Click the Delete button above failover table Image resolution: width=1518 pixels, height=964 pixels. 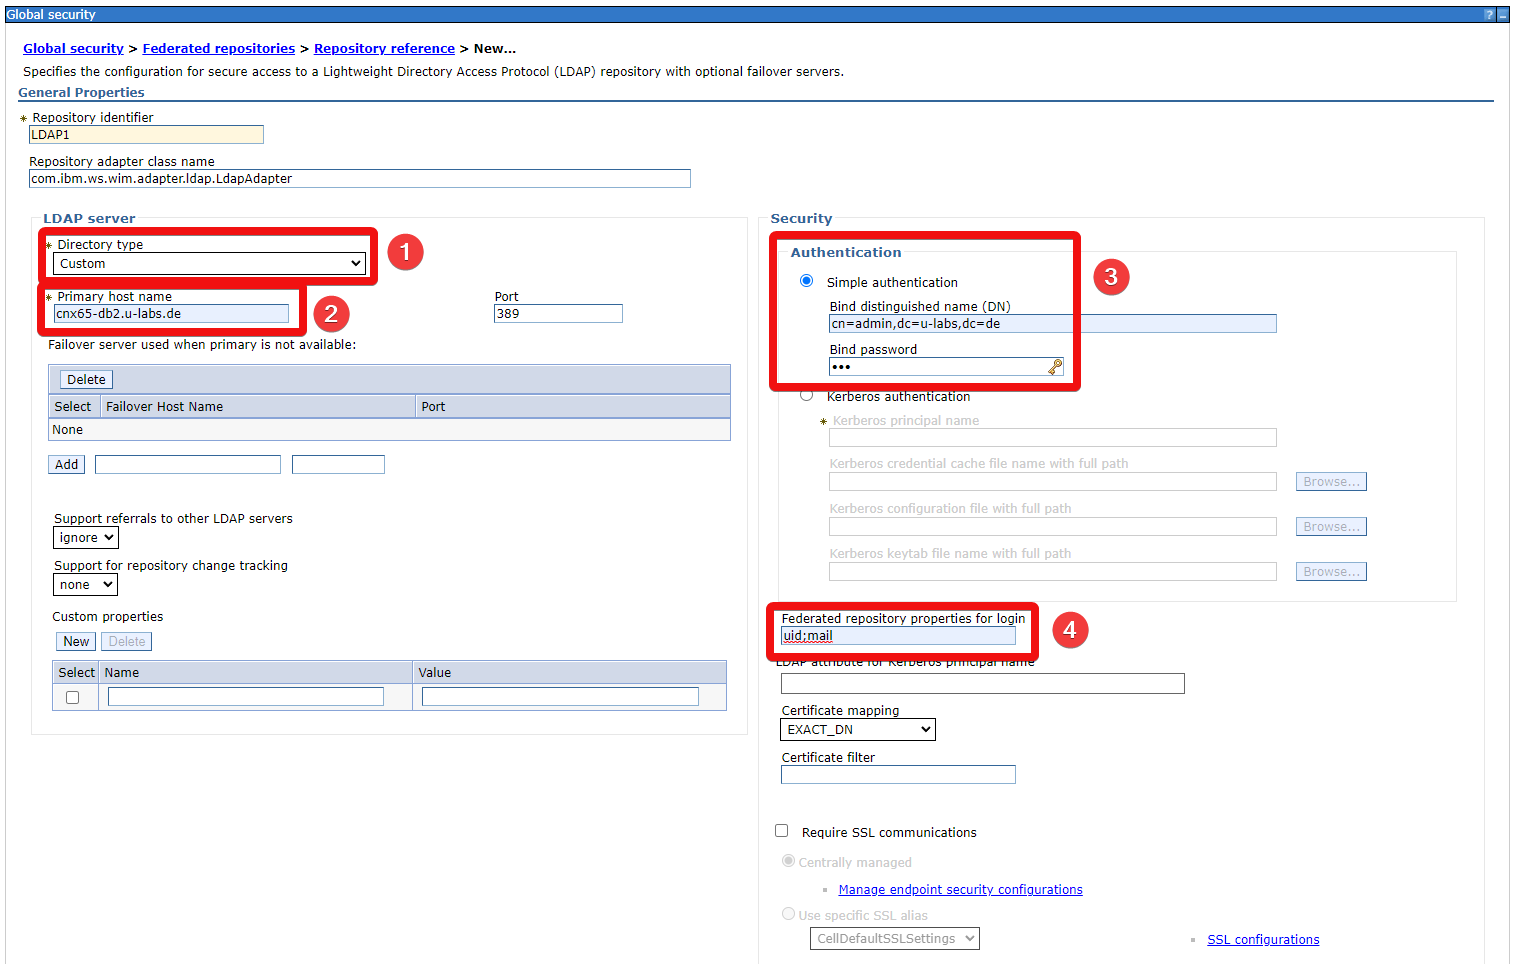pyautogui.click(x=86, y=380)
